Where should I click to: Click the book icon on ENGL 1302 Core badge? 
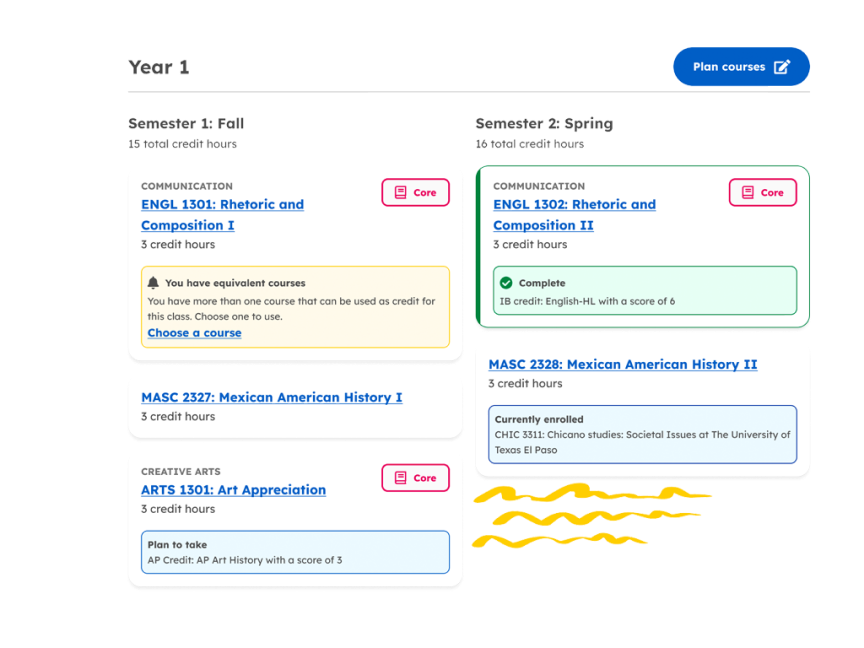tap(747, 193)
